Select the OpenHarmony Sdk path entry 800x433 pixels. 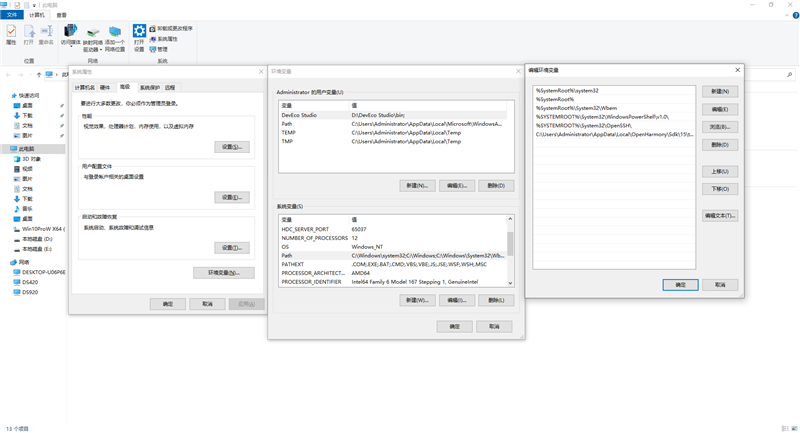tap(614, 135)
